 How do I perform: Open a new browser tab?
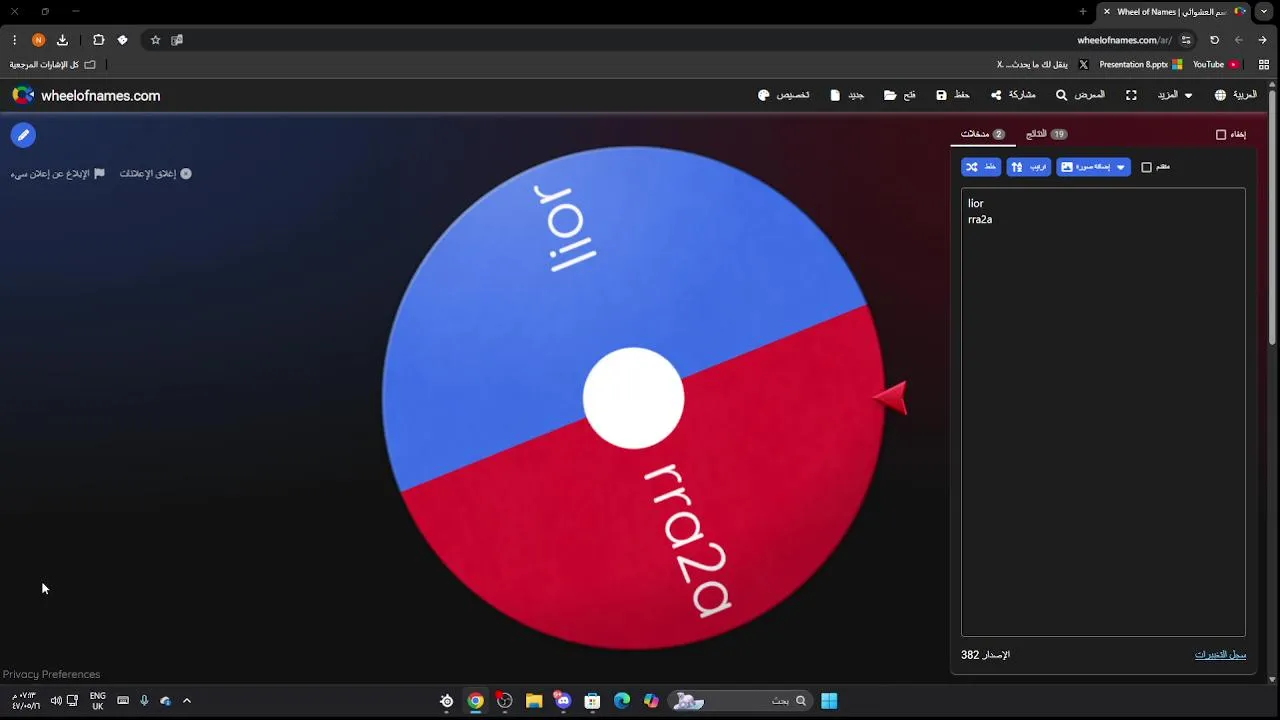pyautogui.click(x=1083, y=12)
